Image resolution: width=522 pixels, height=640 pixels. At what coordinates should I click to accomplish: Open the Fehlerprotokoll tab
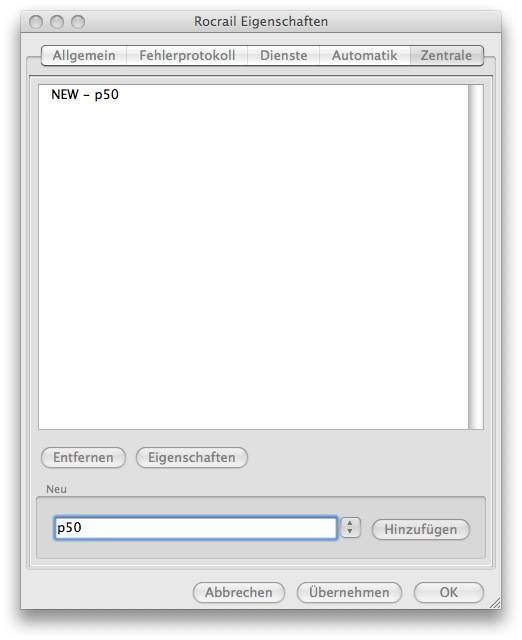pos(187,56)
